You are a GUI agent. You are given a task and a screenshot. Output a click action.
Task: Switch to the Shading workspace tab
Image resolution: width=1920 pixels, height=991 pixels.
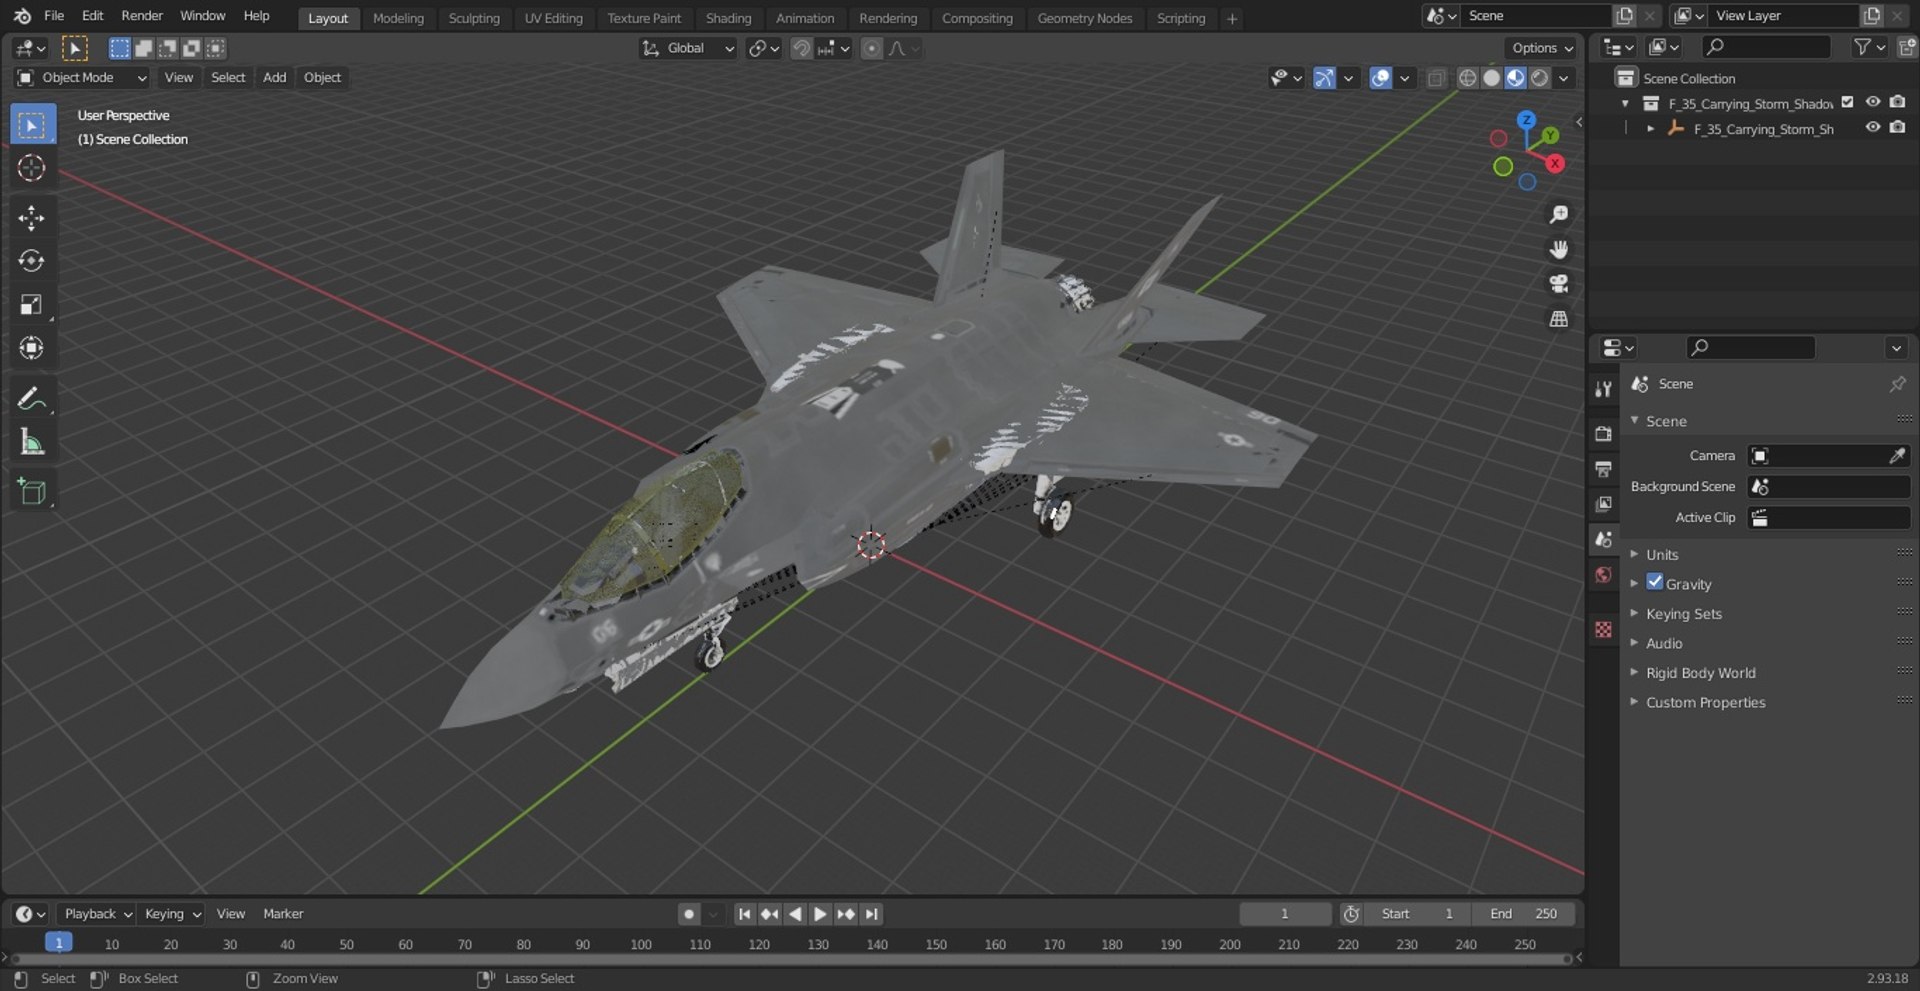pyautogui.click(x=728, y=18)
